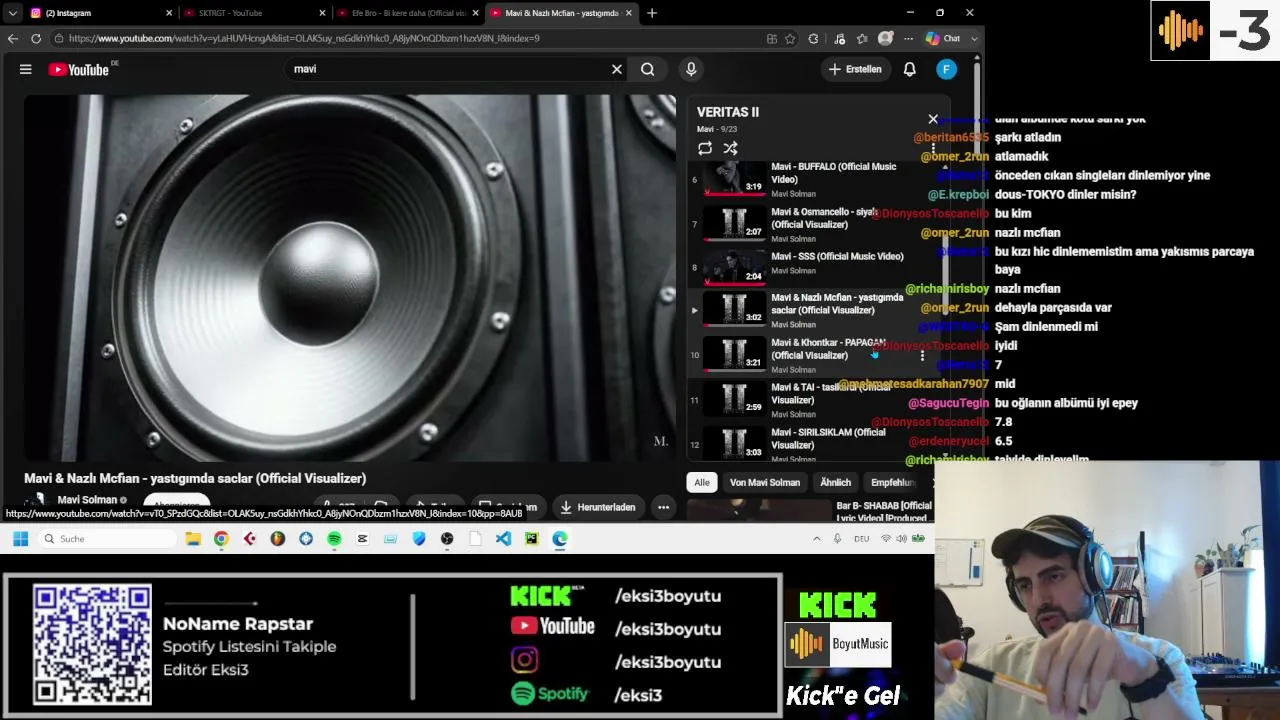1280x720 pixels.
Task: Show hidden icons in the system tray
Action: coord(817,538)
